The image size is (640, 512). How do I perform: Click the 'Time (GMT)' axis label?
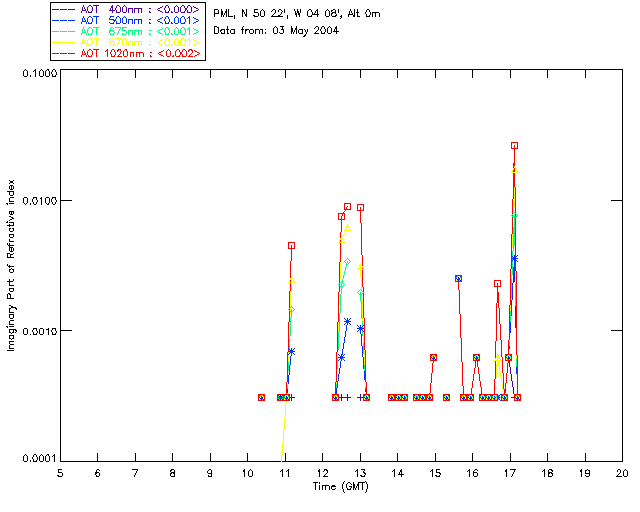coord(341,486)
